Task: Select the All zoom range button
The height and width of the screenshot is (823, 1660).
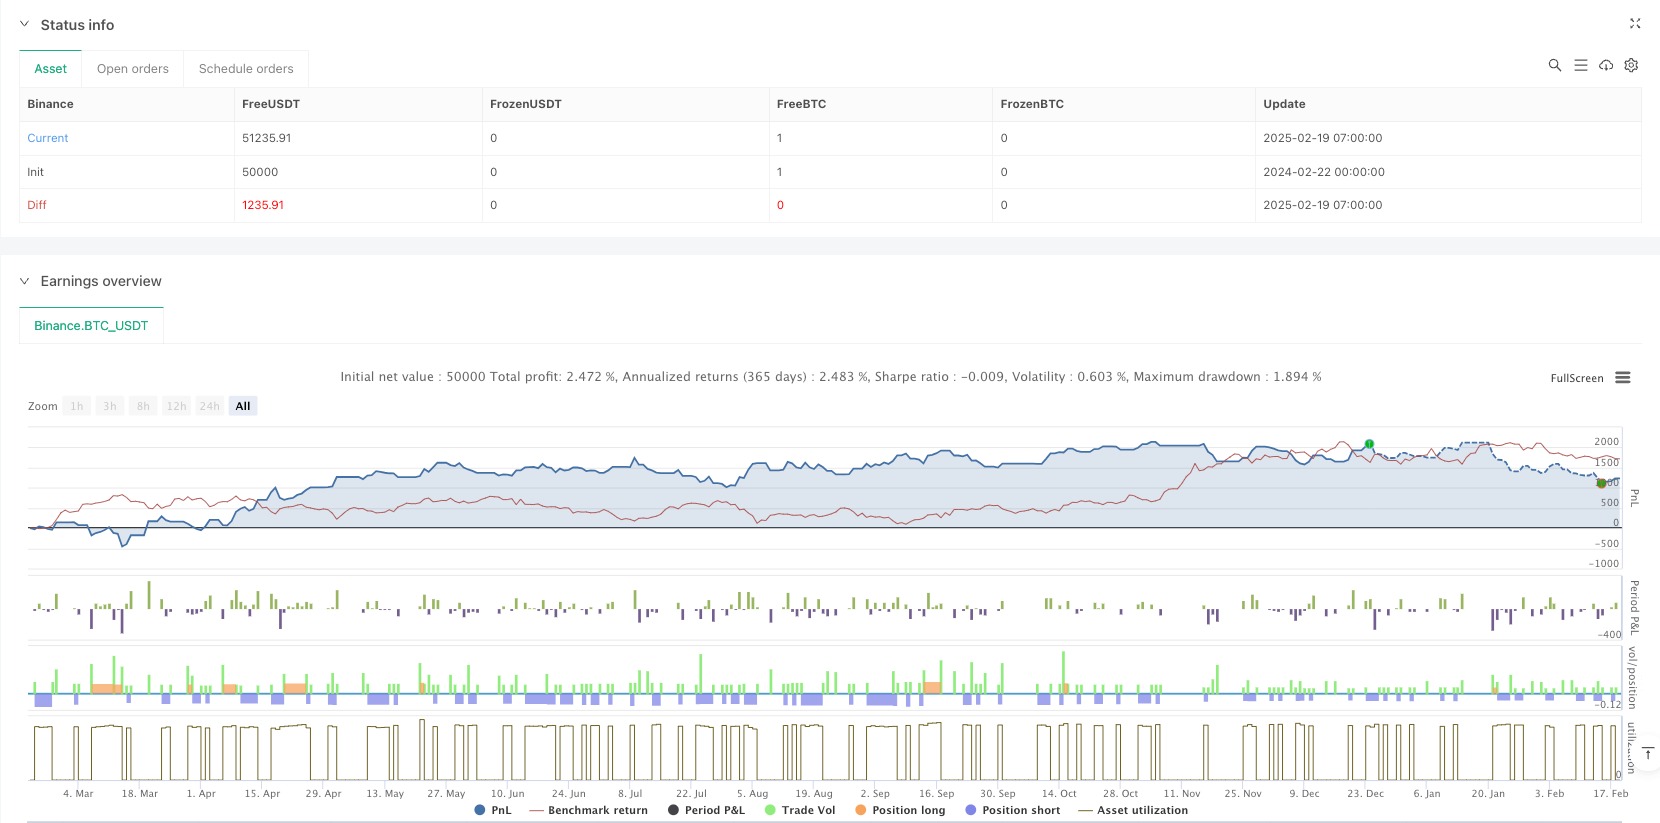Action: click(243, 406)
